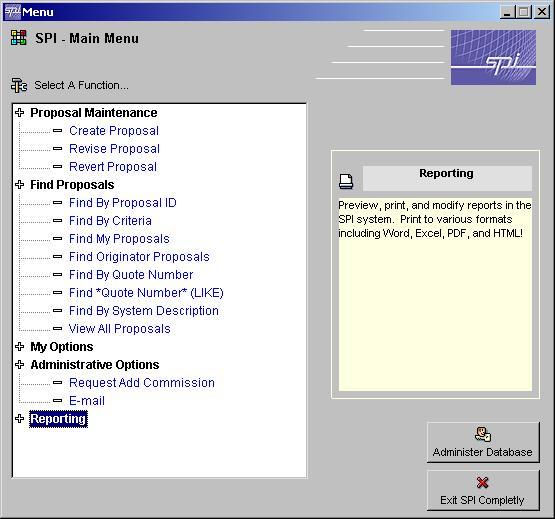Expand the My Options node
Image resolution: width=555 pixels, height=519 pixels.
[20, 347]
